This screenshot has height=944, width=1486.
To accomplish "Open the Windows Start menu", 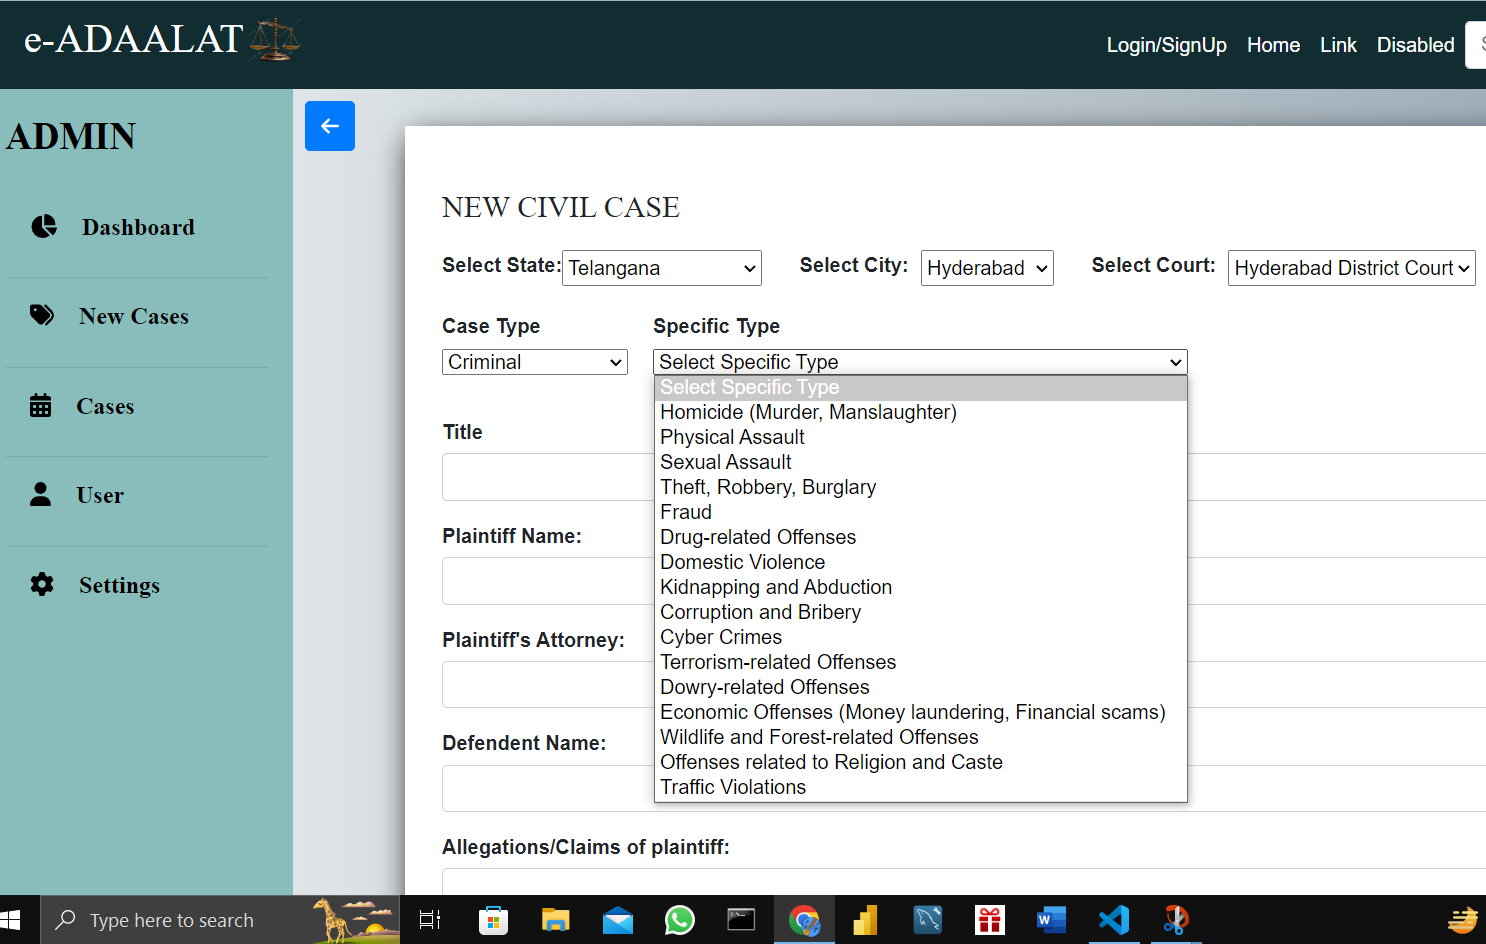I will 11,920.
